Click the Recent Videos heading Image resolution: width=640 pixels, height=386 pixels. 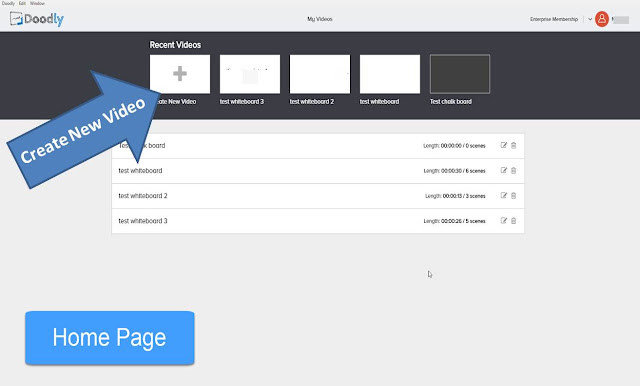coord(175,45)
